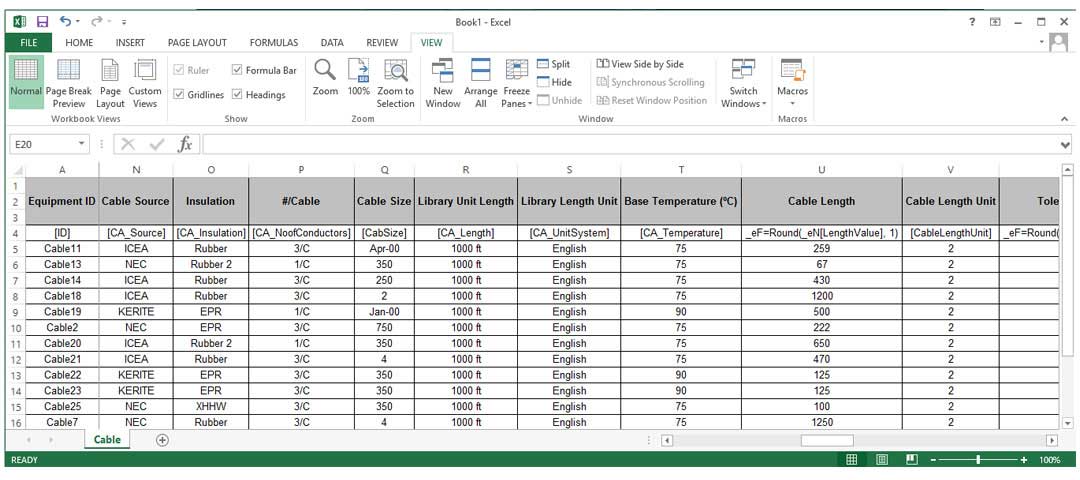The height and width of the screenshot is (480, 1080).
Task: Click Hide in the Window group
Action: point(554,82)
